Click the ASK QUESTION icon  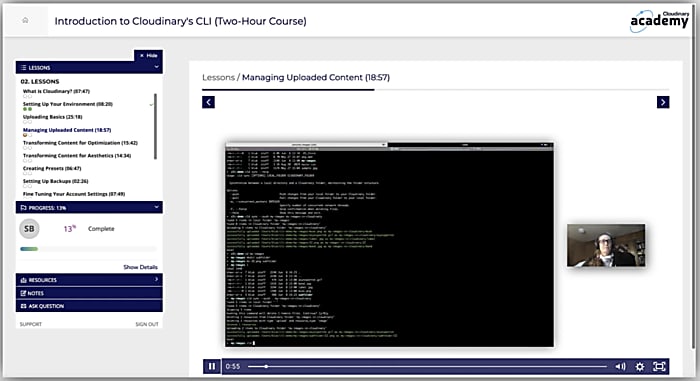(x=24, y=306)
